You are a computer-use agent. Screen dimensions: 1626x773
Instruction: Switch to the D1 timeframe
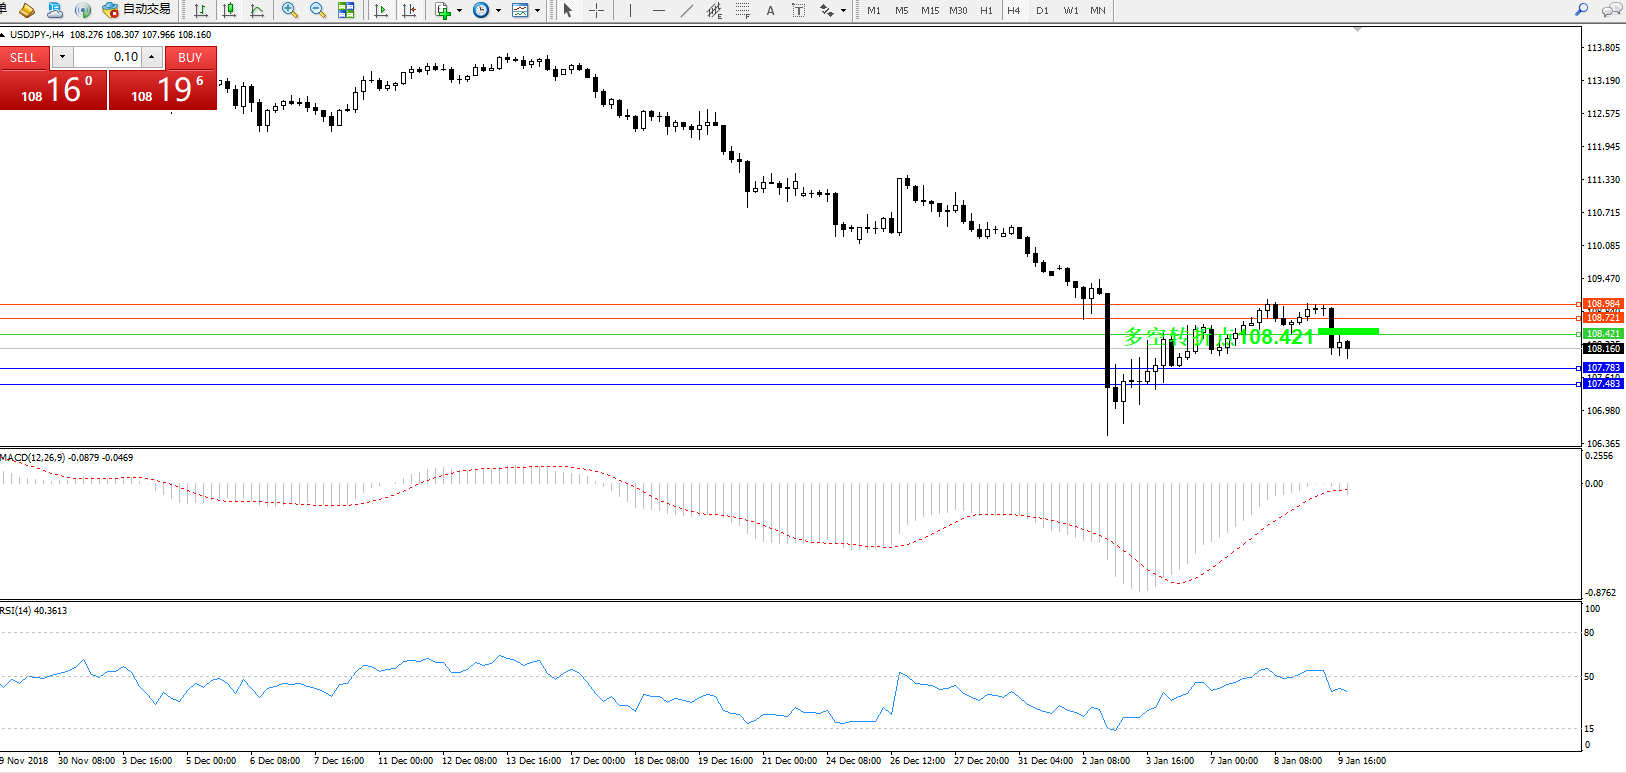tap(1042, 10)
